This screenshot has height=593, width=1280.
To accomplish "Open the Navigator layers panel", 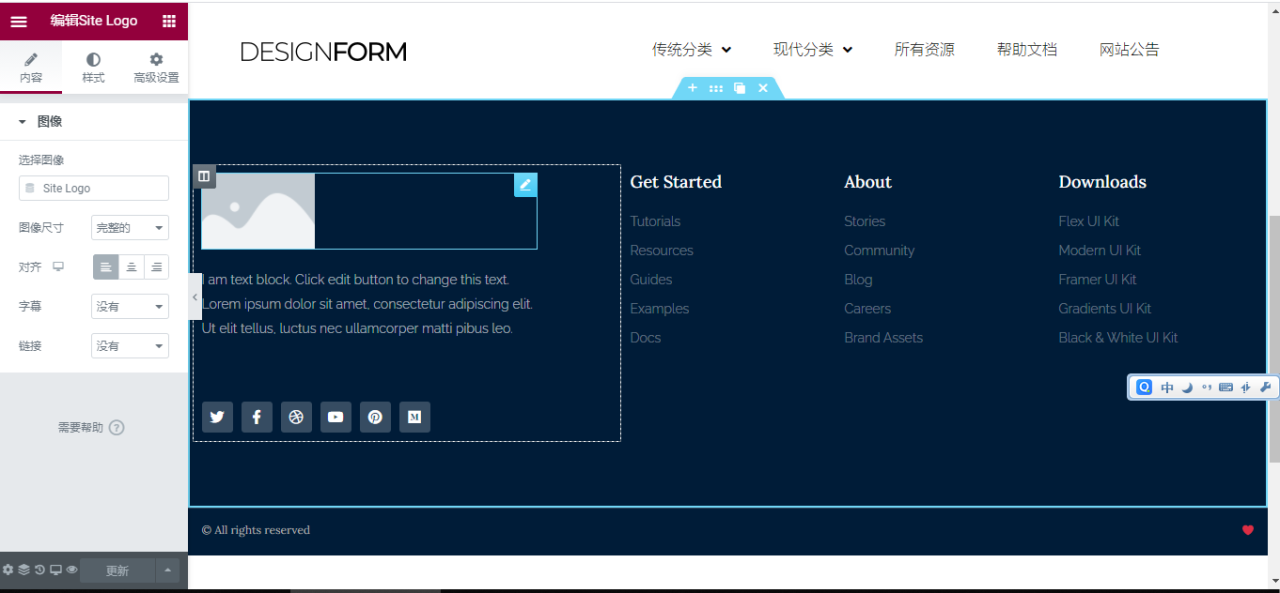I will [22, 569].
